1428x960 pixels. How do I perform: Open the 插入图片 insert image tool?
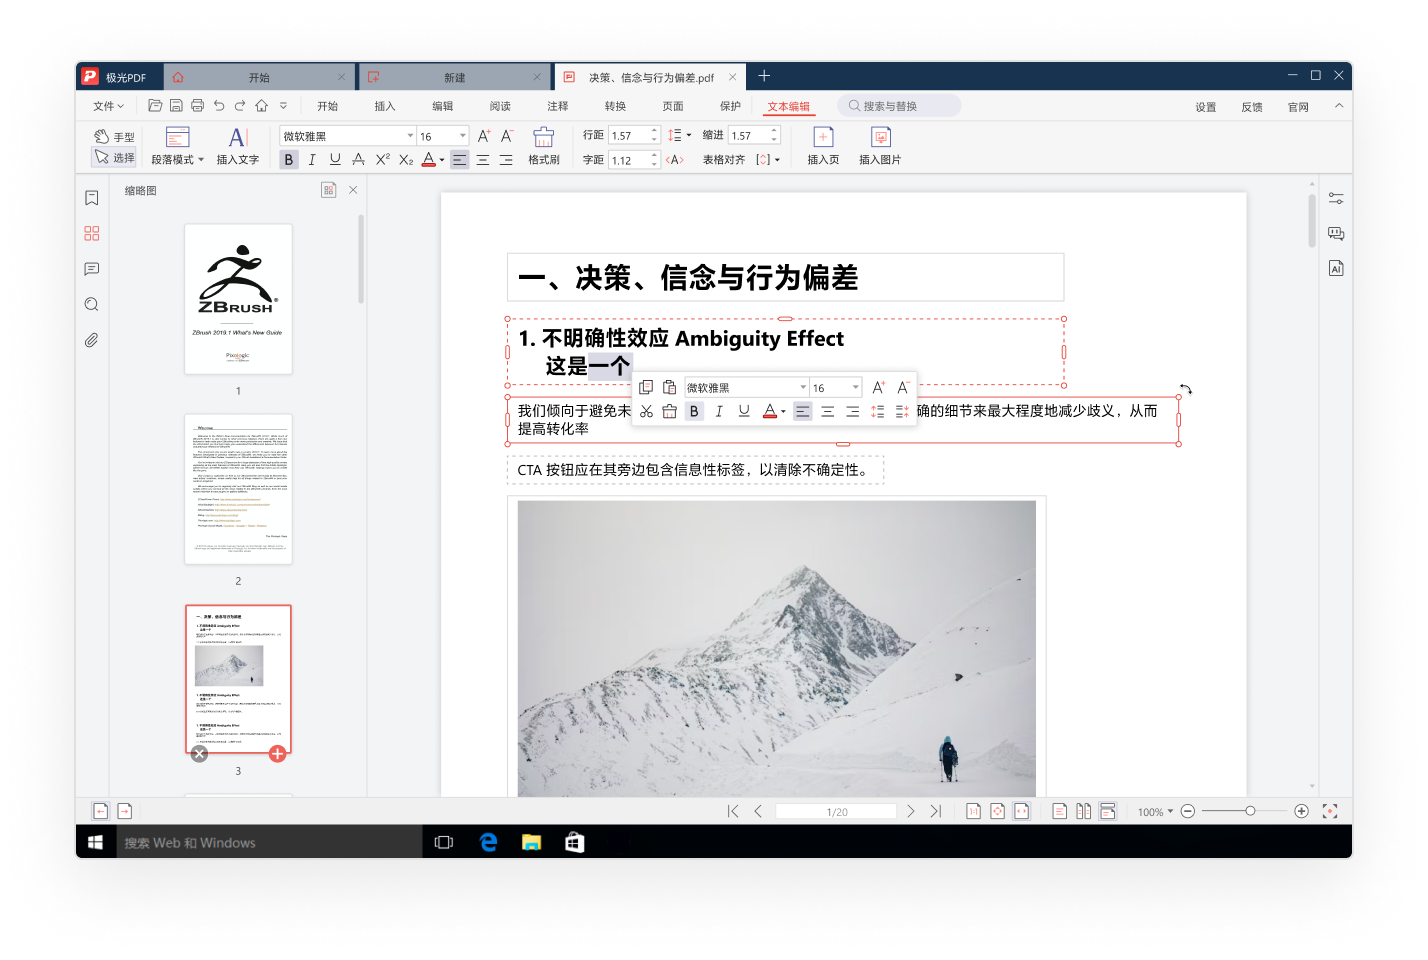(881, 145)
